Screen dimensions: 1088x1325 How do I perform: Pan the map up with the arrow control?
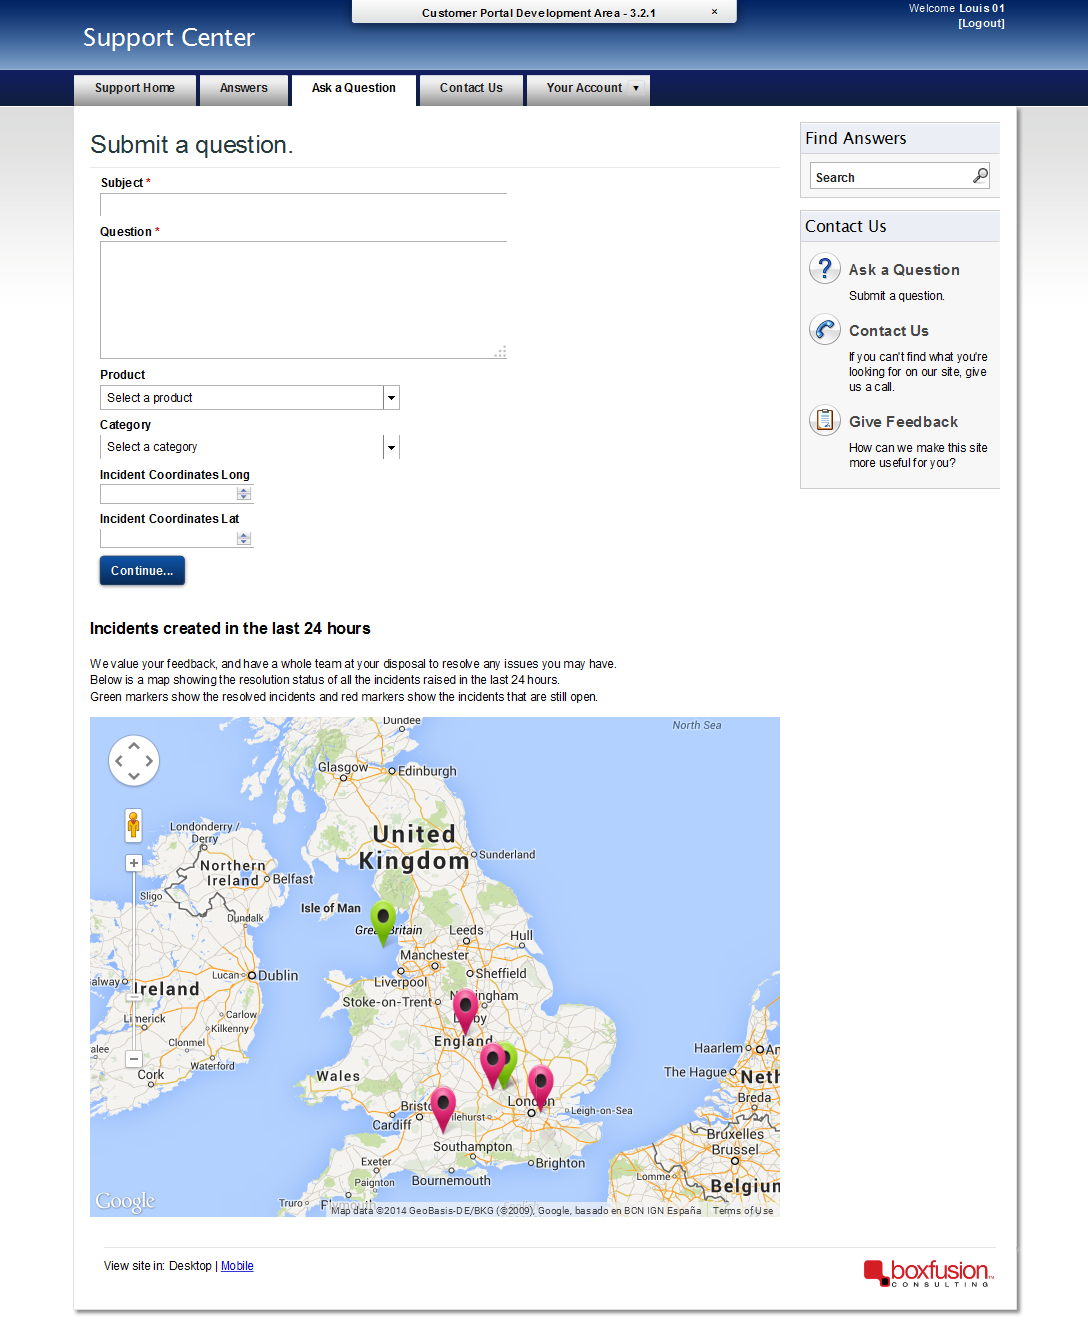pos(134,746)
